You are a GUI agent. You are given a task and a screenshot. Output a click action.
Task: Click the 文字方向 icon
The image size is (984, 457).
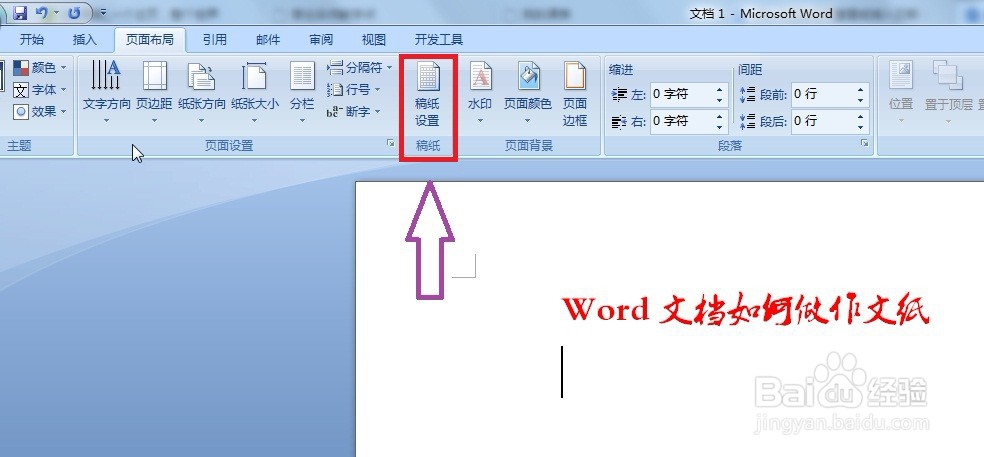point(106,75)
